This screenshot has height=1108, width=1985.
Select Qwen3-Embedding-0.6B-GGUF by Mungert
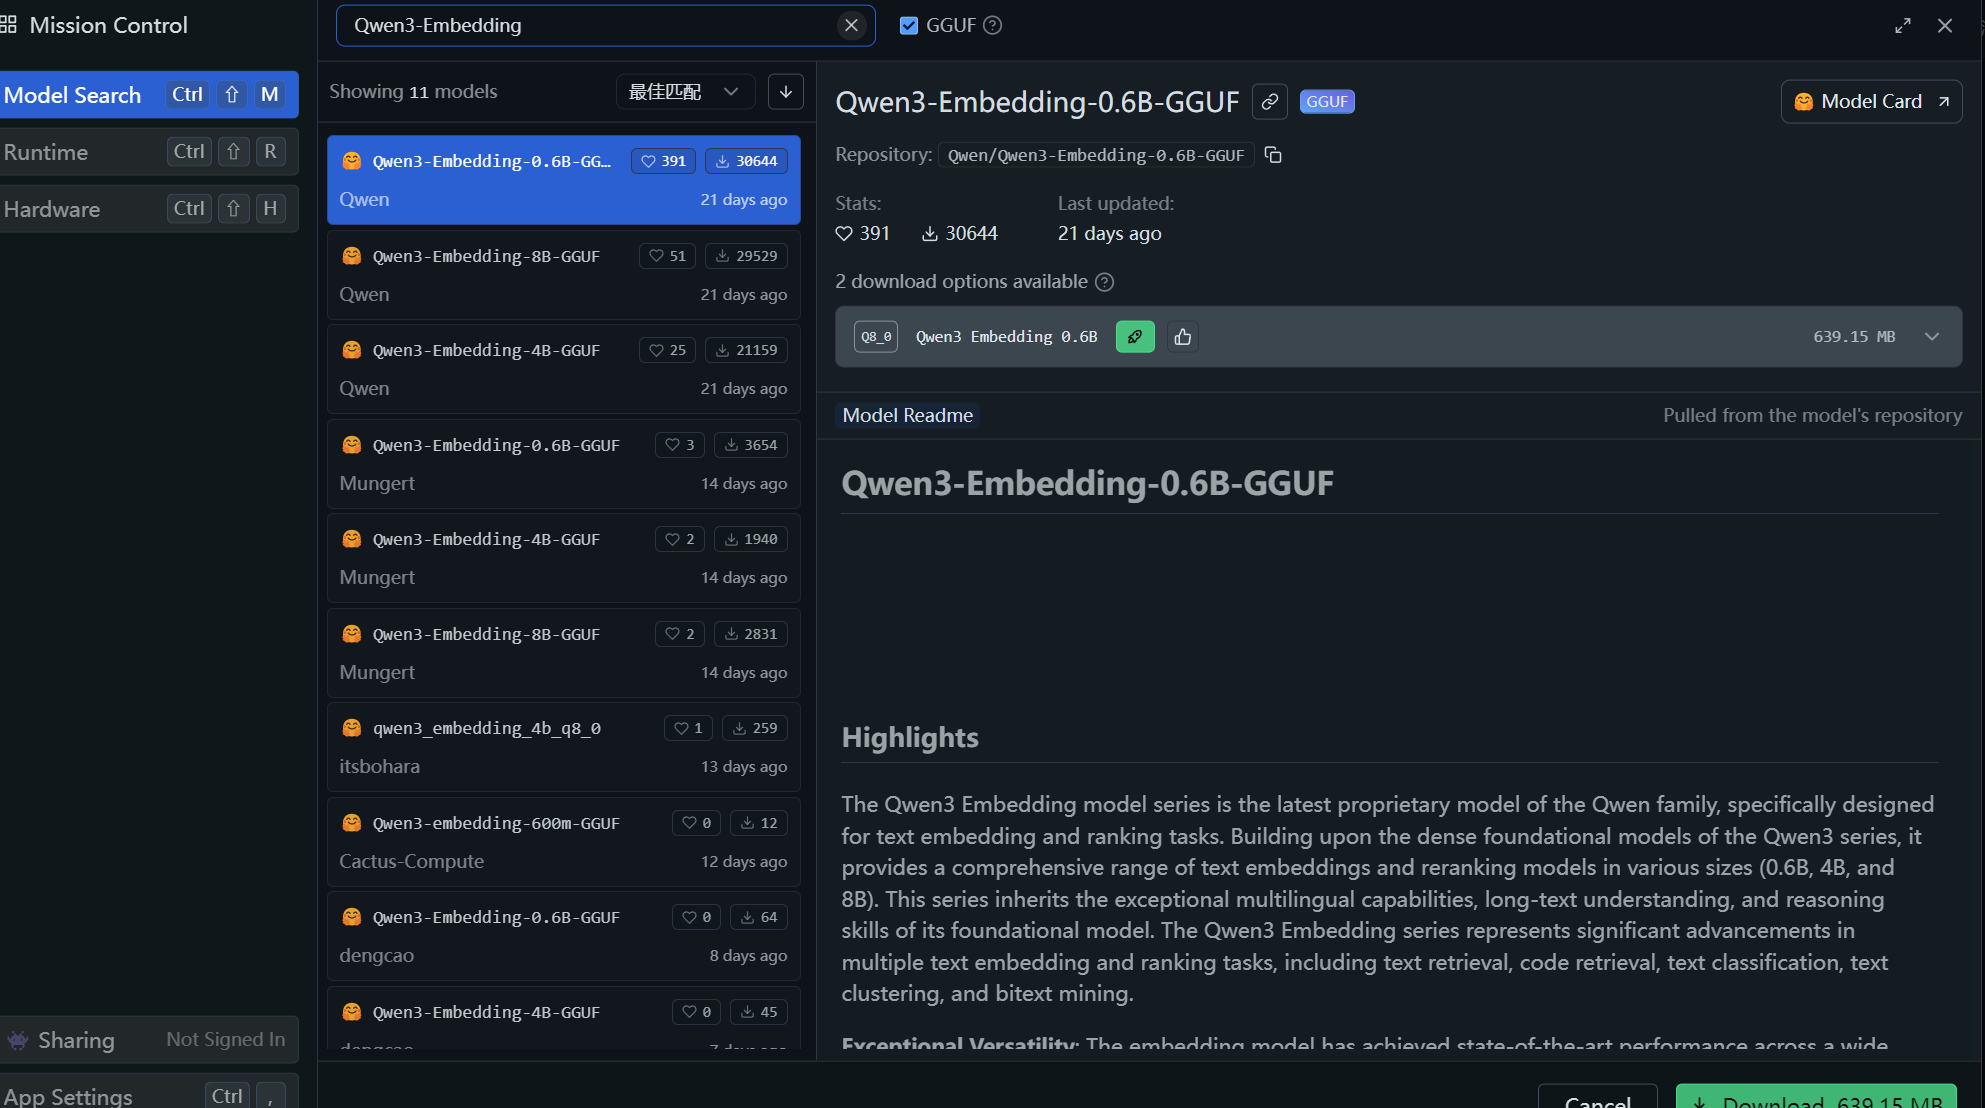[x=564, y=464]
